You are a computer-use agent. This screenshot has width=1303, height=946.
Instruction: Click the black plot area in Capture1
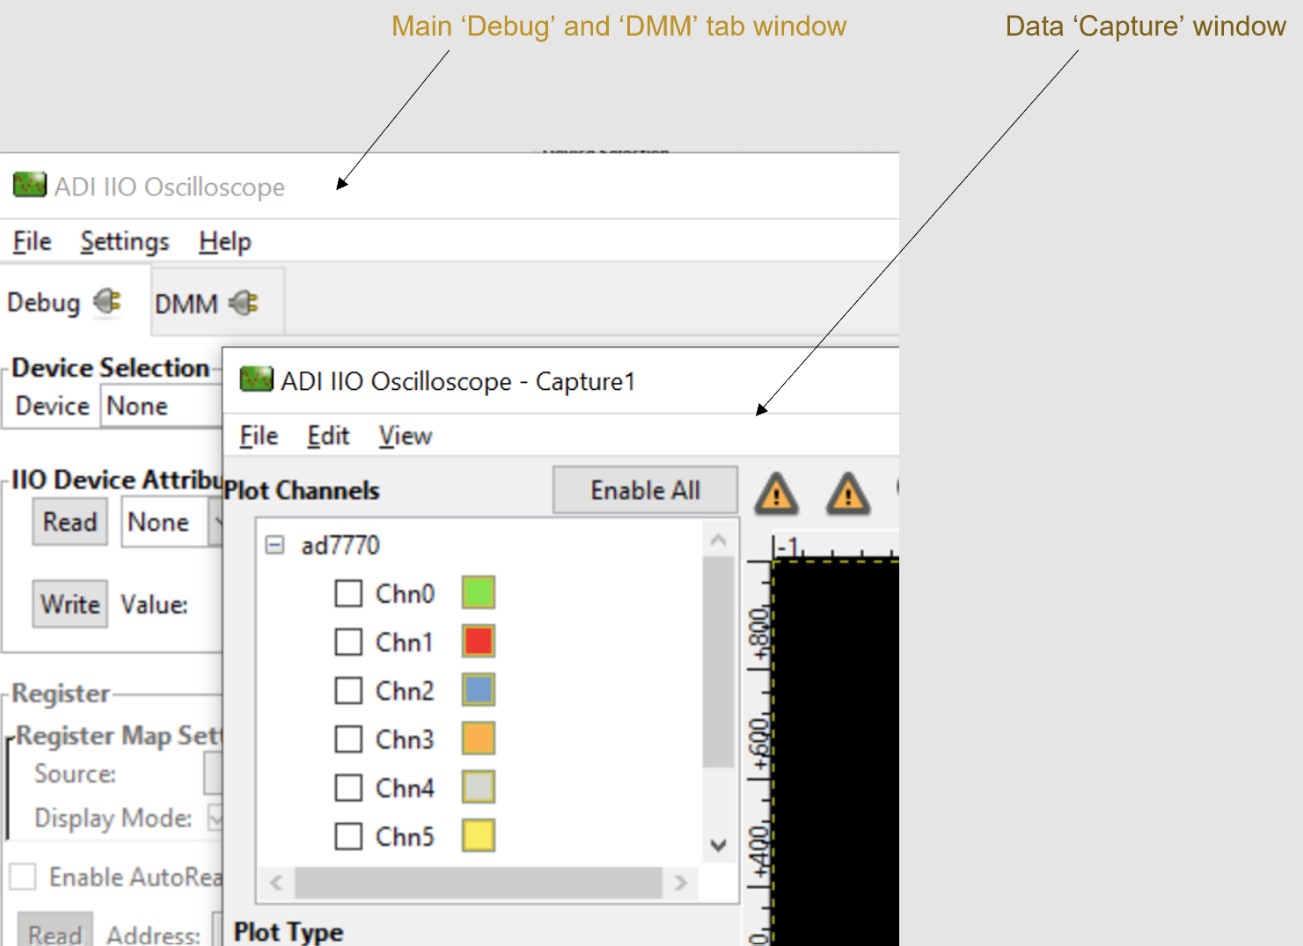point(835,754)
